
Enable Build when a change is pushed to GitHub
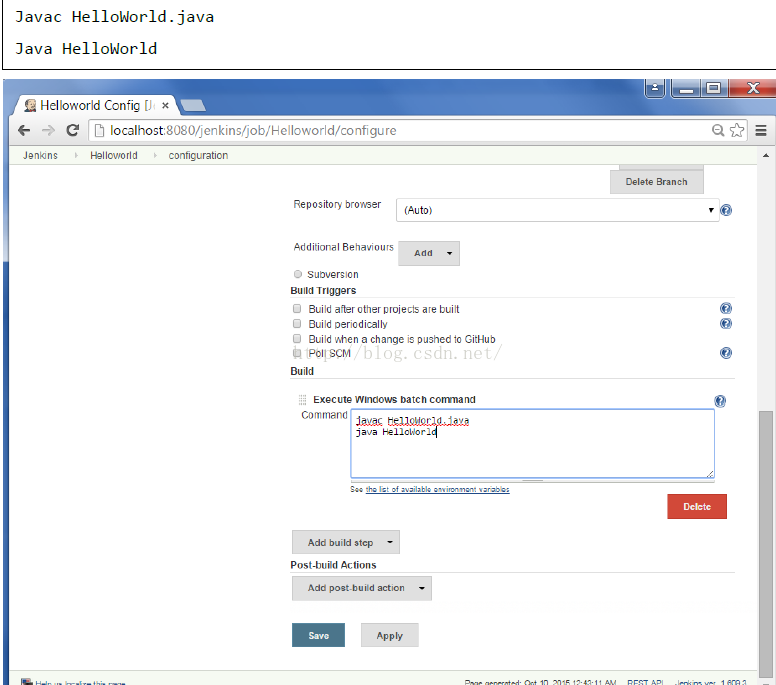coord(297,339)
